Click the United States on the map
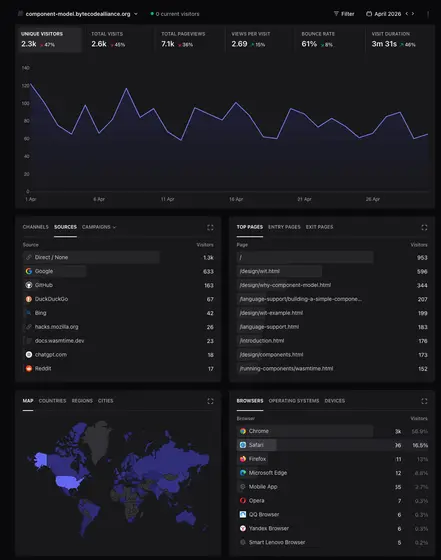This screenshot has height=560, width=441. point(69,482)
